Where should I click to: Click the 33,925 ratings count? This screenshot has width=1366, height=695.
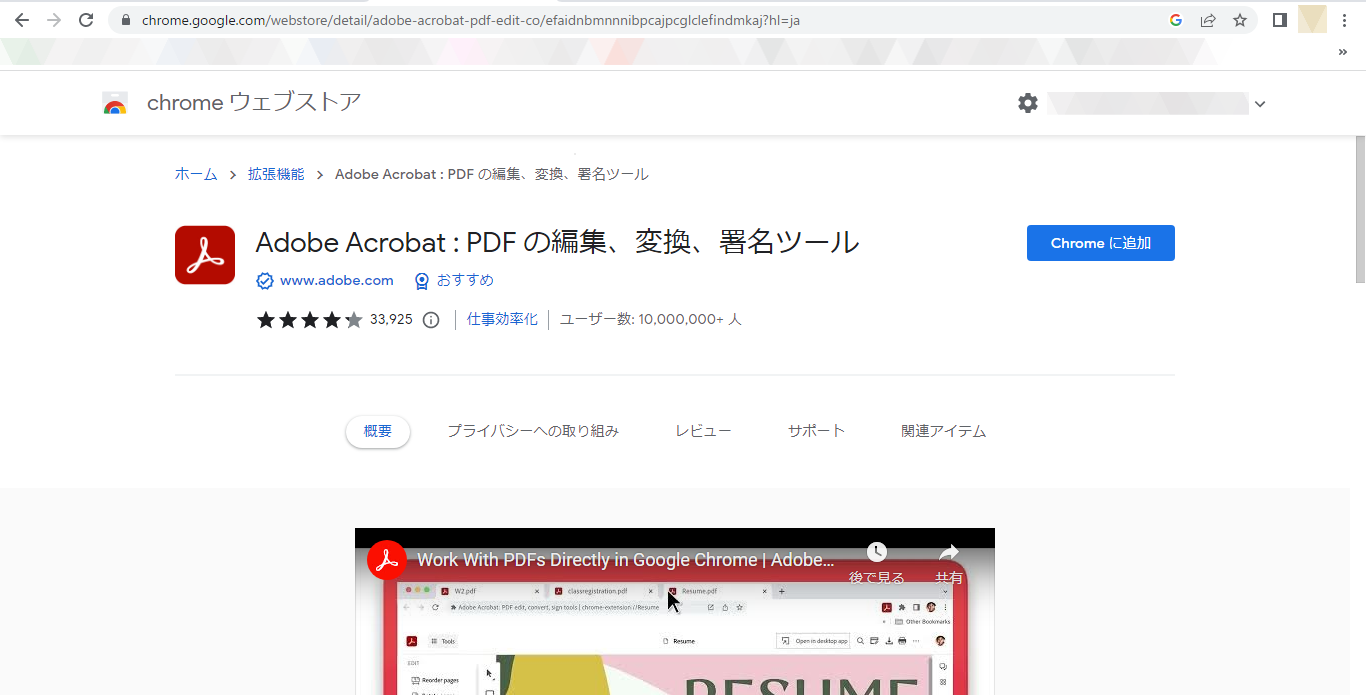pyautogui.click(x=391, y=320)
